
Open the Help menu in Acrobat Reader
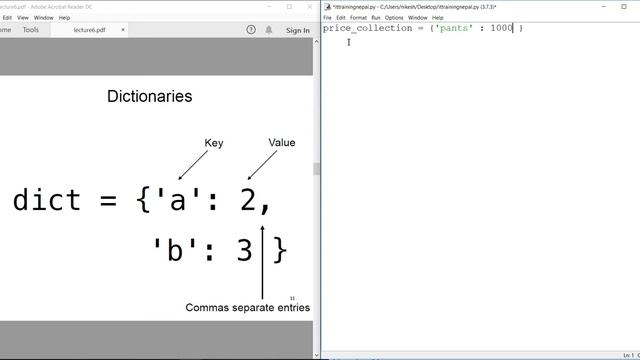click(x=64, y=18)
